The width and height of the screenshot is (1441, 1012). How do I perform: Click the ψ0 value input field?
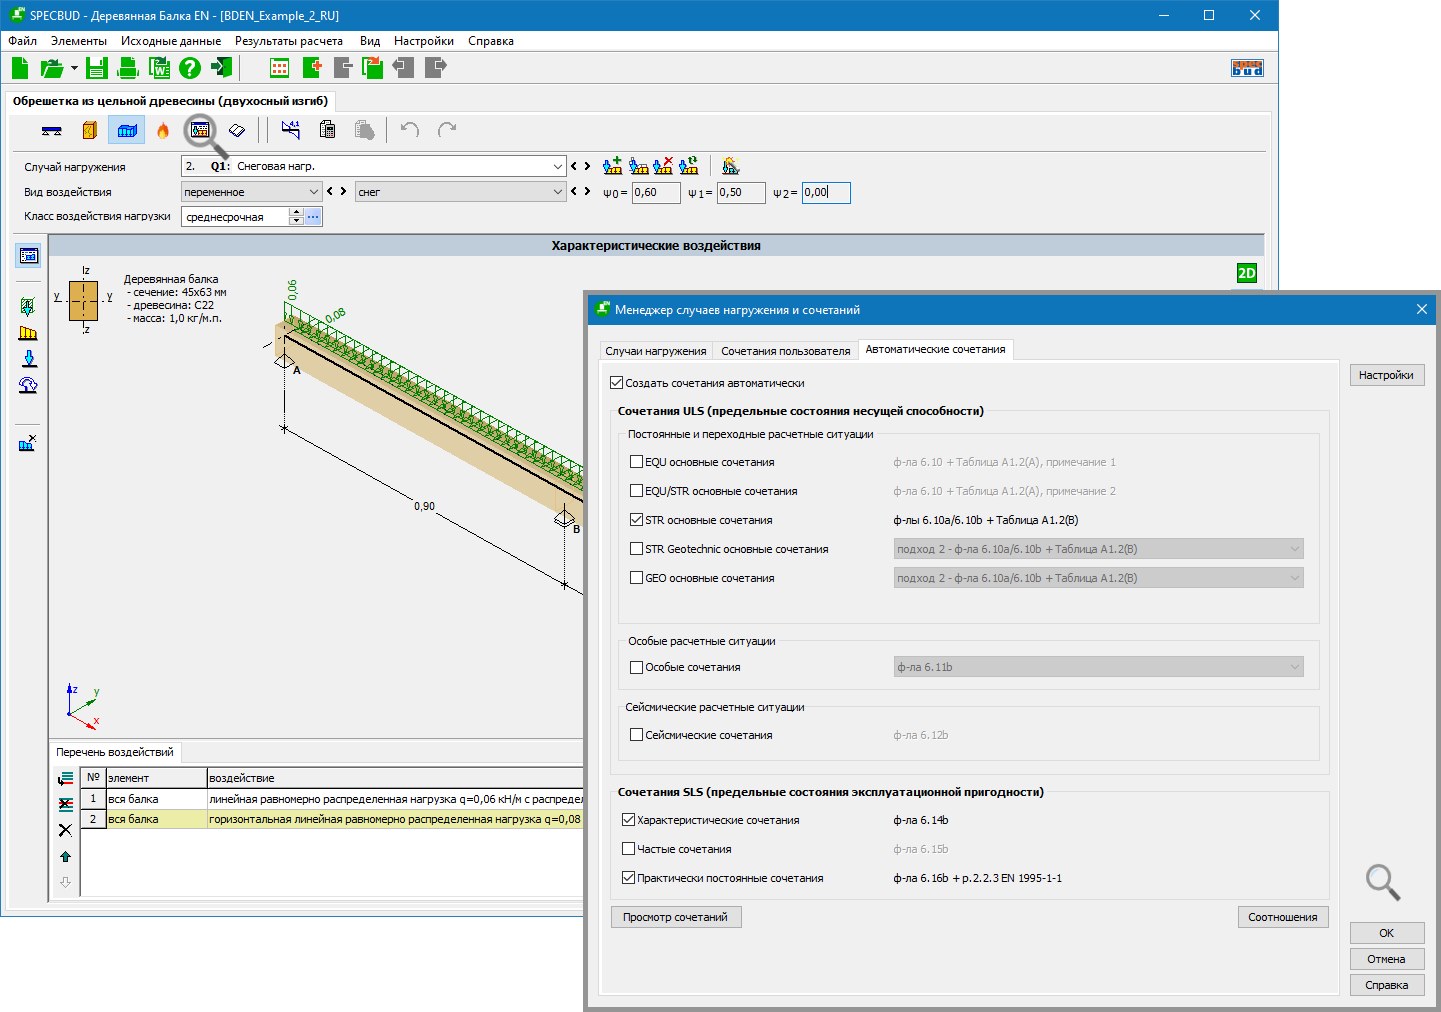[x=655, y=193]
